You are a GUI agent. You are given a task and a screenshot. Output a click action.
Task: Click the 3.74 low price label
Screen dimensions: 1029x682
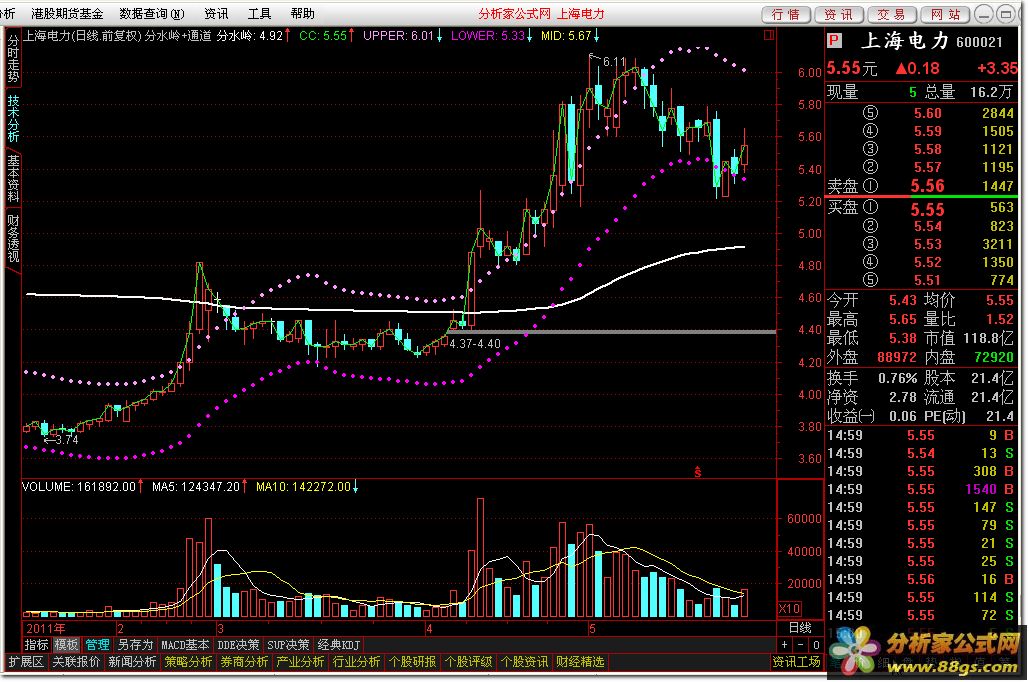coord(67,440)
